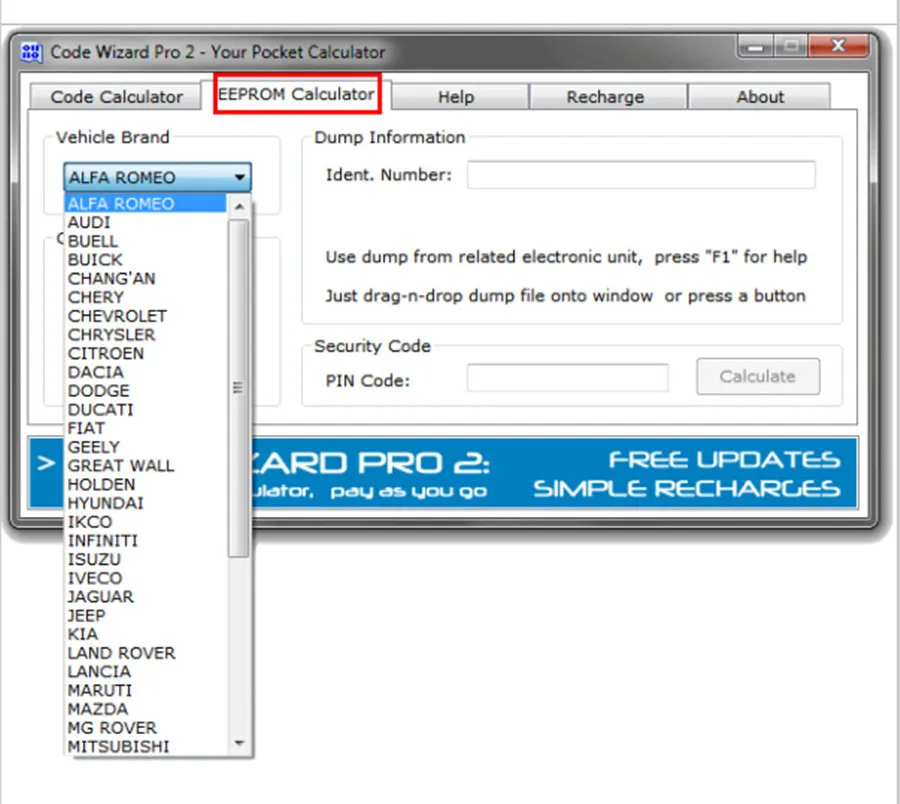This screenshot has height=804, width=900.
Task: Pick CHRYSLER brand entry
Action: (145, 335)
